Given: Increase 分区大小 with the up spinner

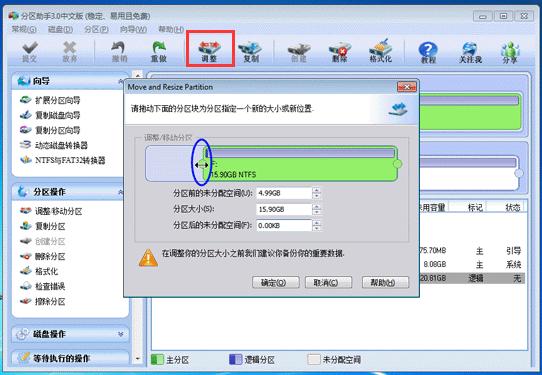Looking at the screenshot, I should (x=316, y=207).
